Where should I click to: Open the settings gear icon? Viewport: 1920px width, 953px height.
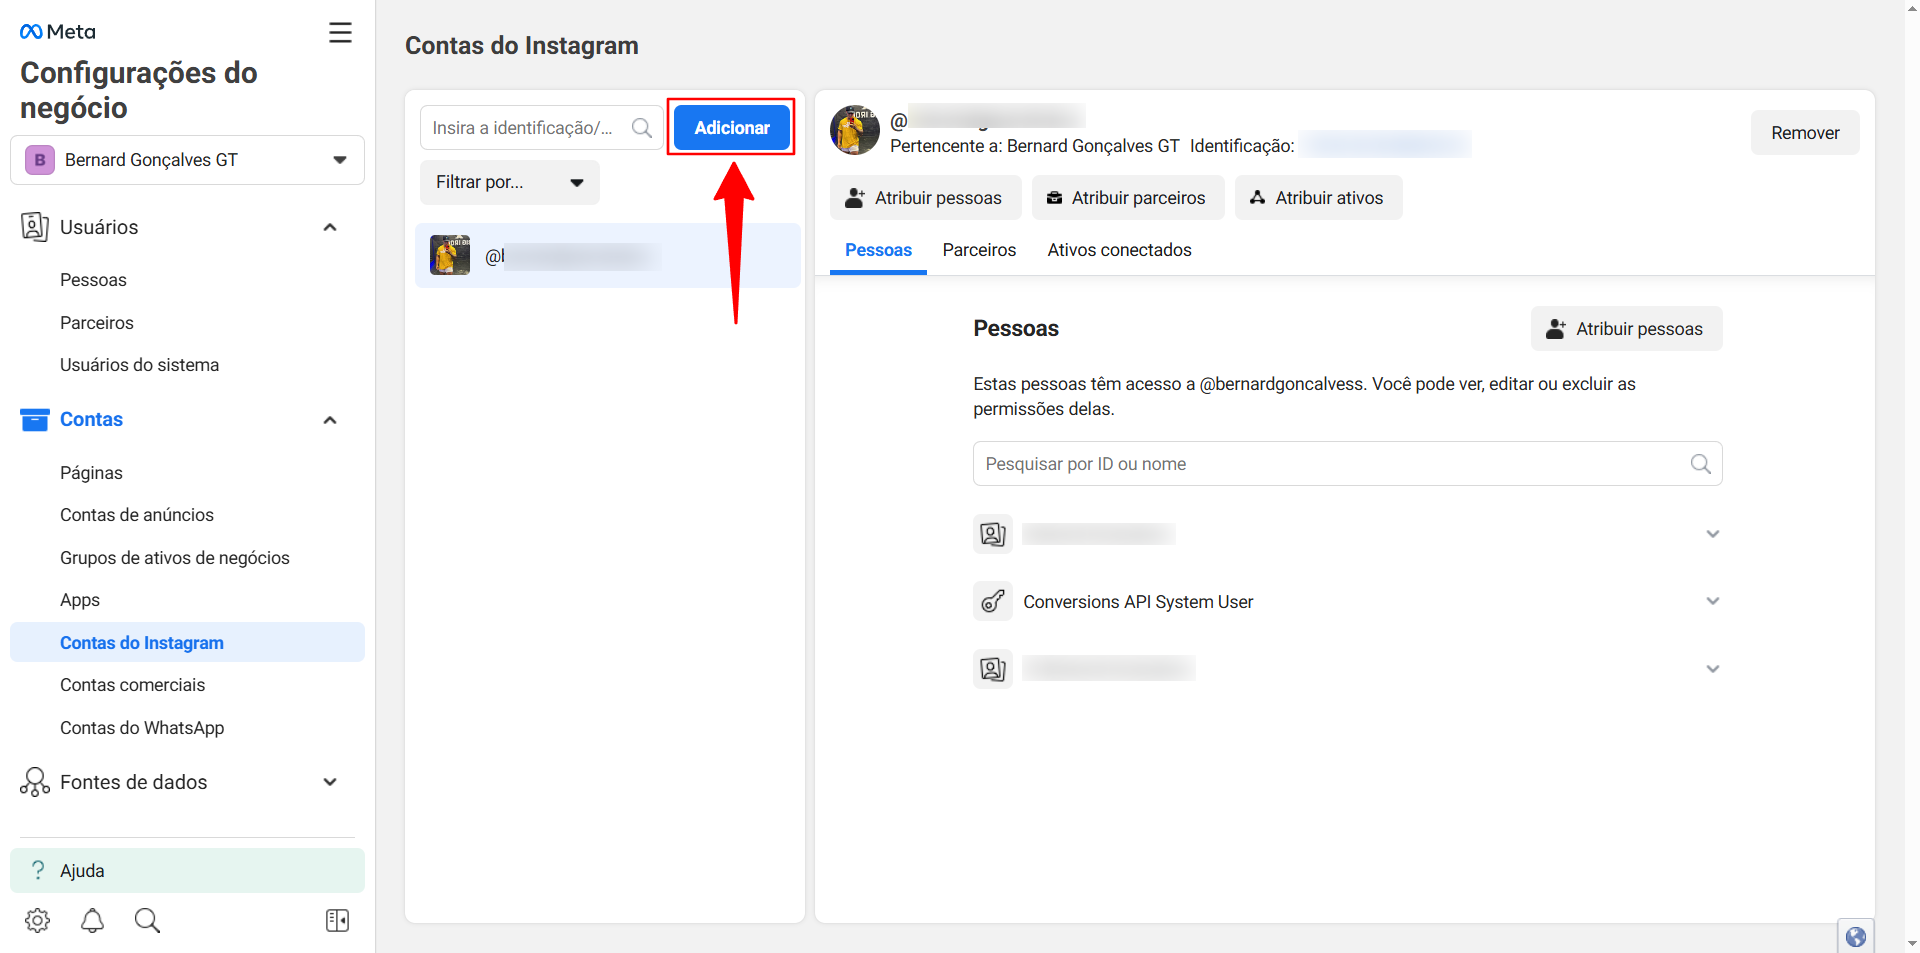pos(38,920)
